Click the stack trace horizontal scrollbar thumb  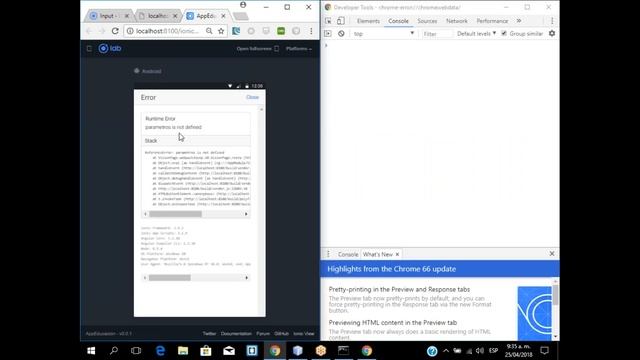pyautogui.click(x=176, y=214)
